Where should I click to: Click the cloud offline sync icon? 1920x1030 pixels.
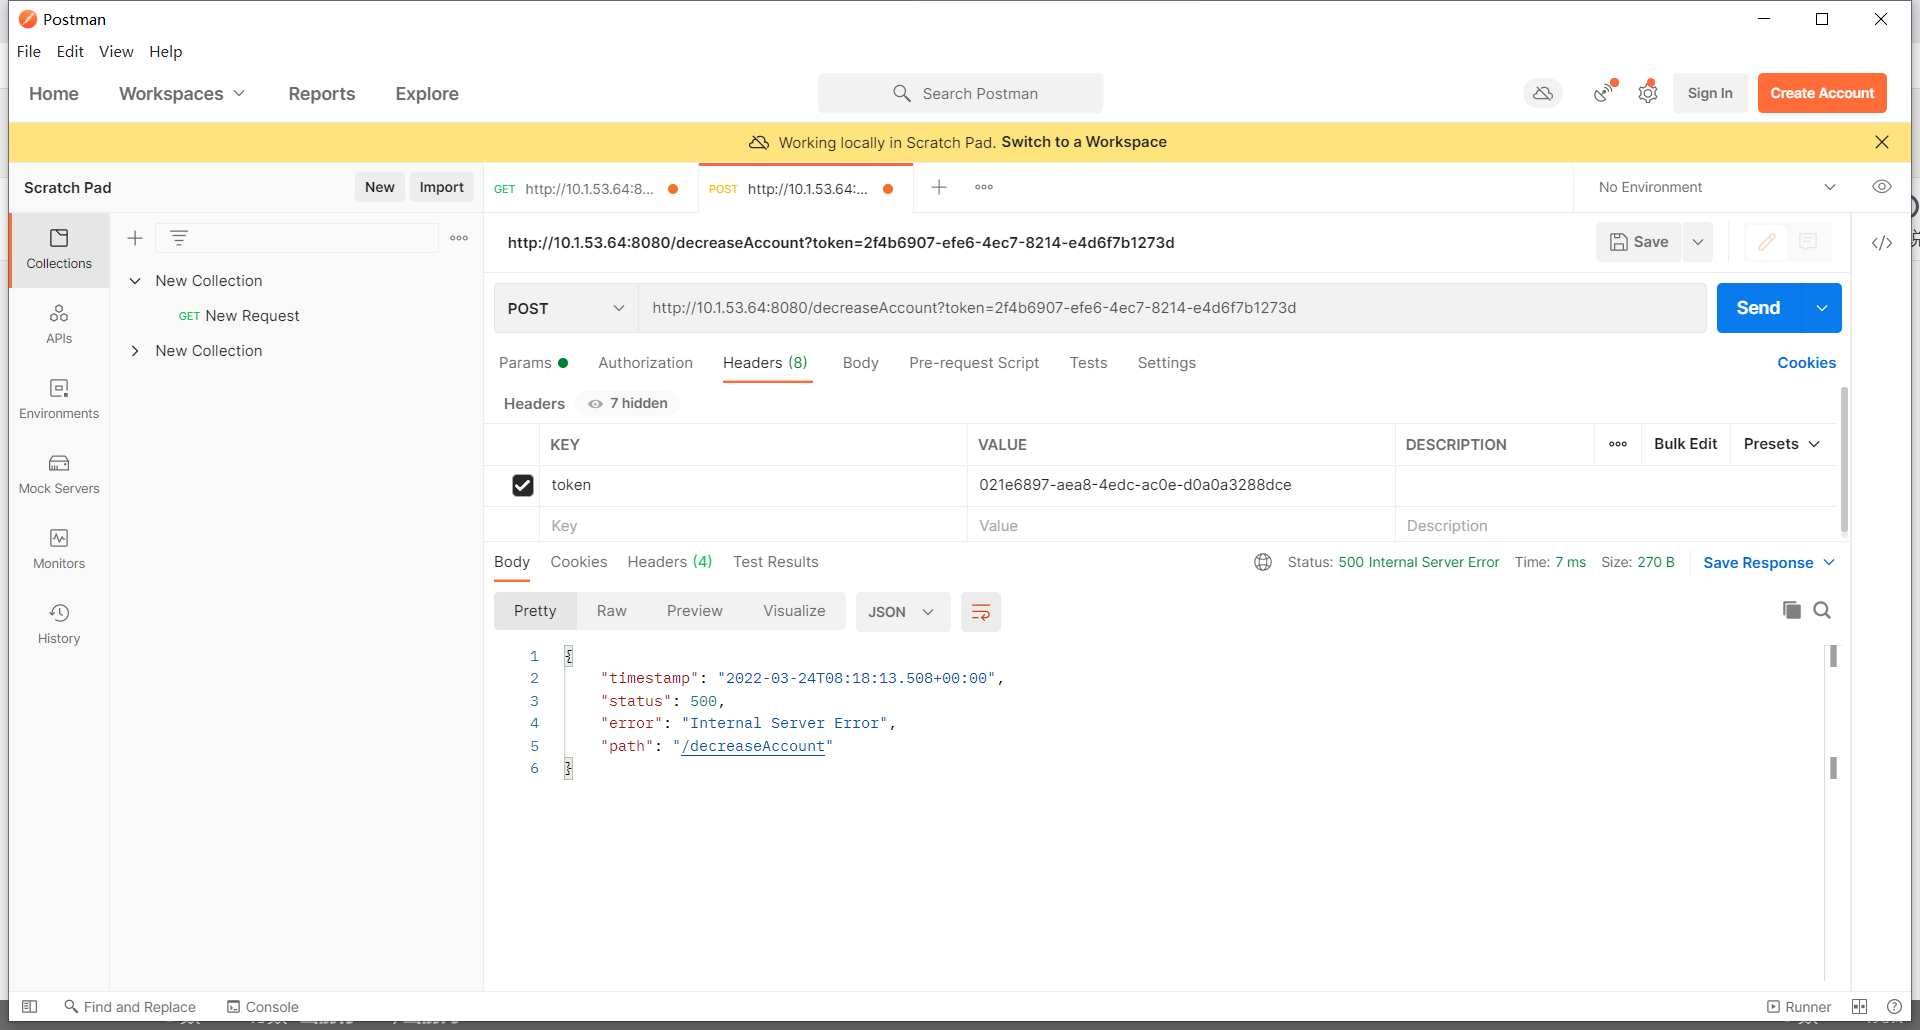pyautogui.click(x=1543, y=93)
